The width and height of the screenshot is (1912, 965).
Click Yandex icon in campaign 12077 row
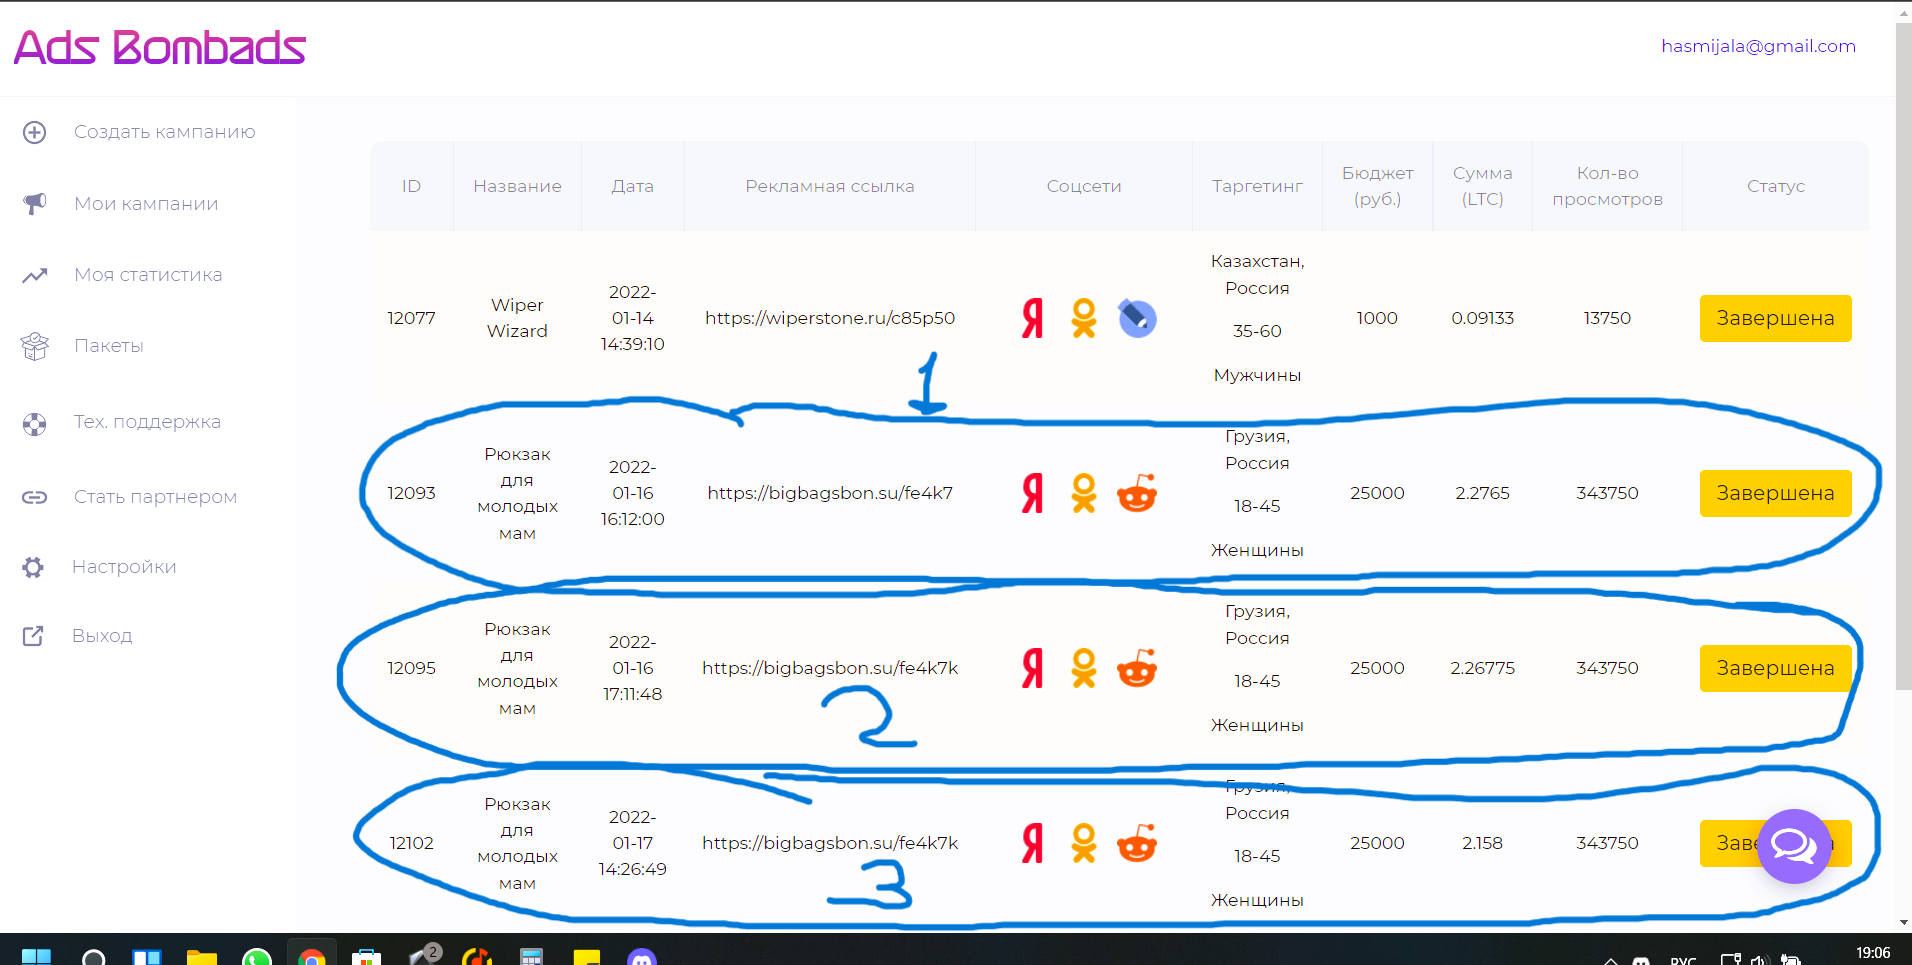pyautogui.click(x=1033, y=318)
